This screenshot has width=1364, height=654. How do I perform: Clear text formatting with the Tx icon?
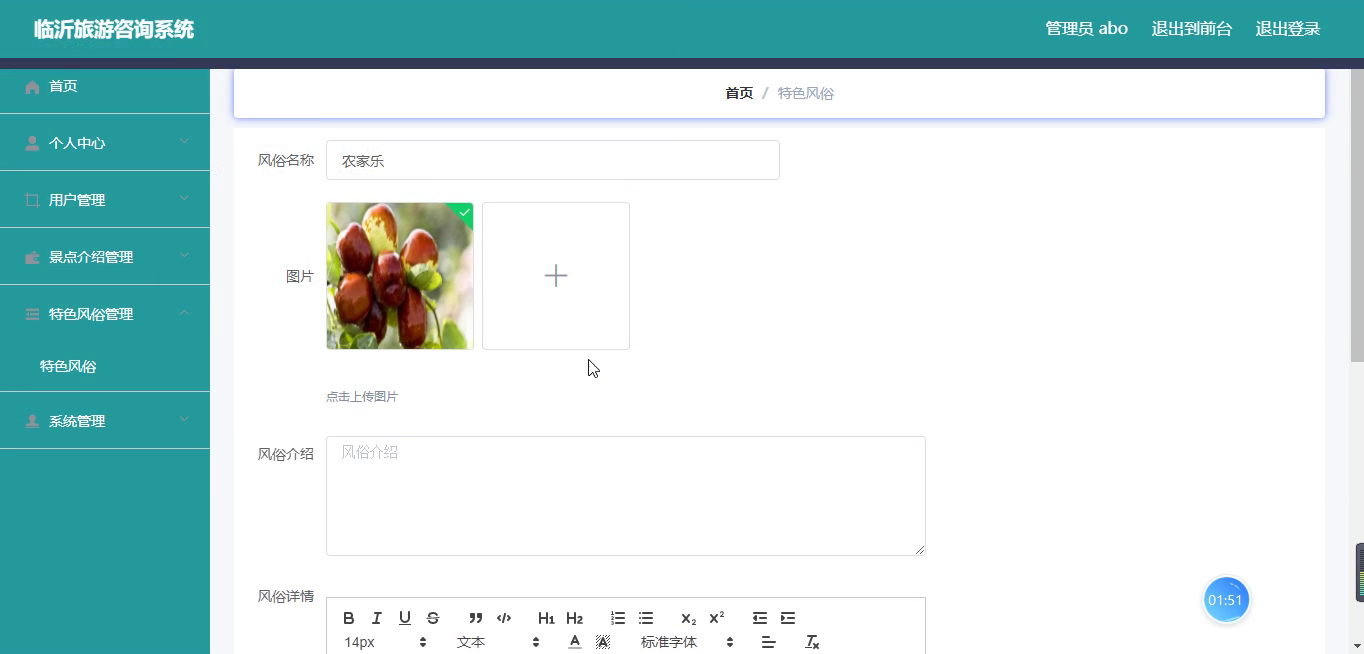[812, 642]
